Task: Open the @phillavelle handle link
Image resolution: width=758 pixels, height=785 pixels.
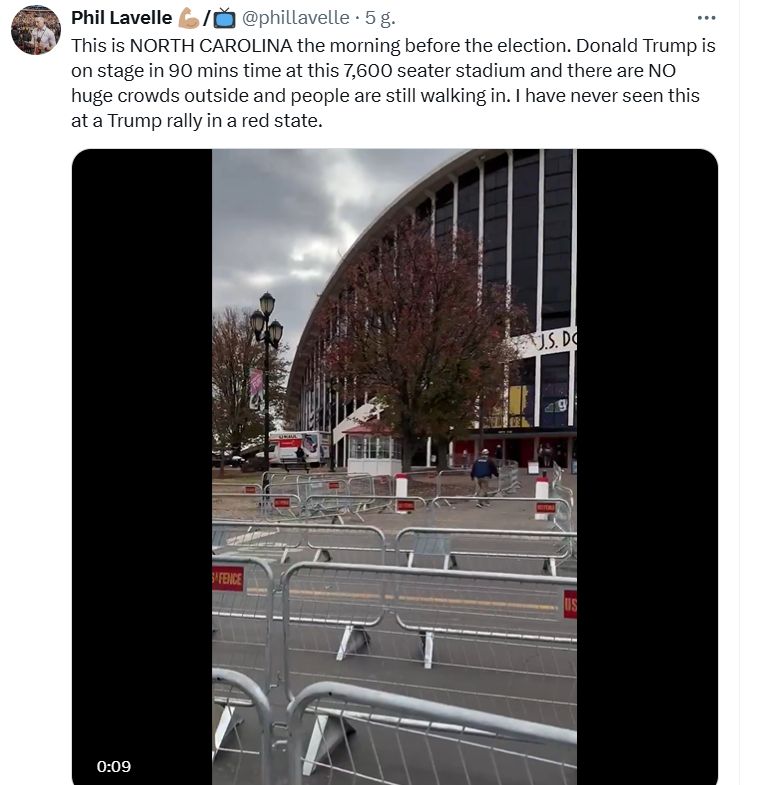Action: pos(295,18)
